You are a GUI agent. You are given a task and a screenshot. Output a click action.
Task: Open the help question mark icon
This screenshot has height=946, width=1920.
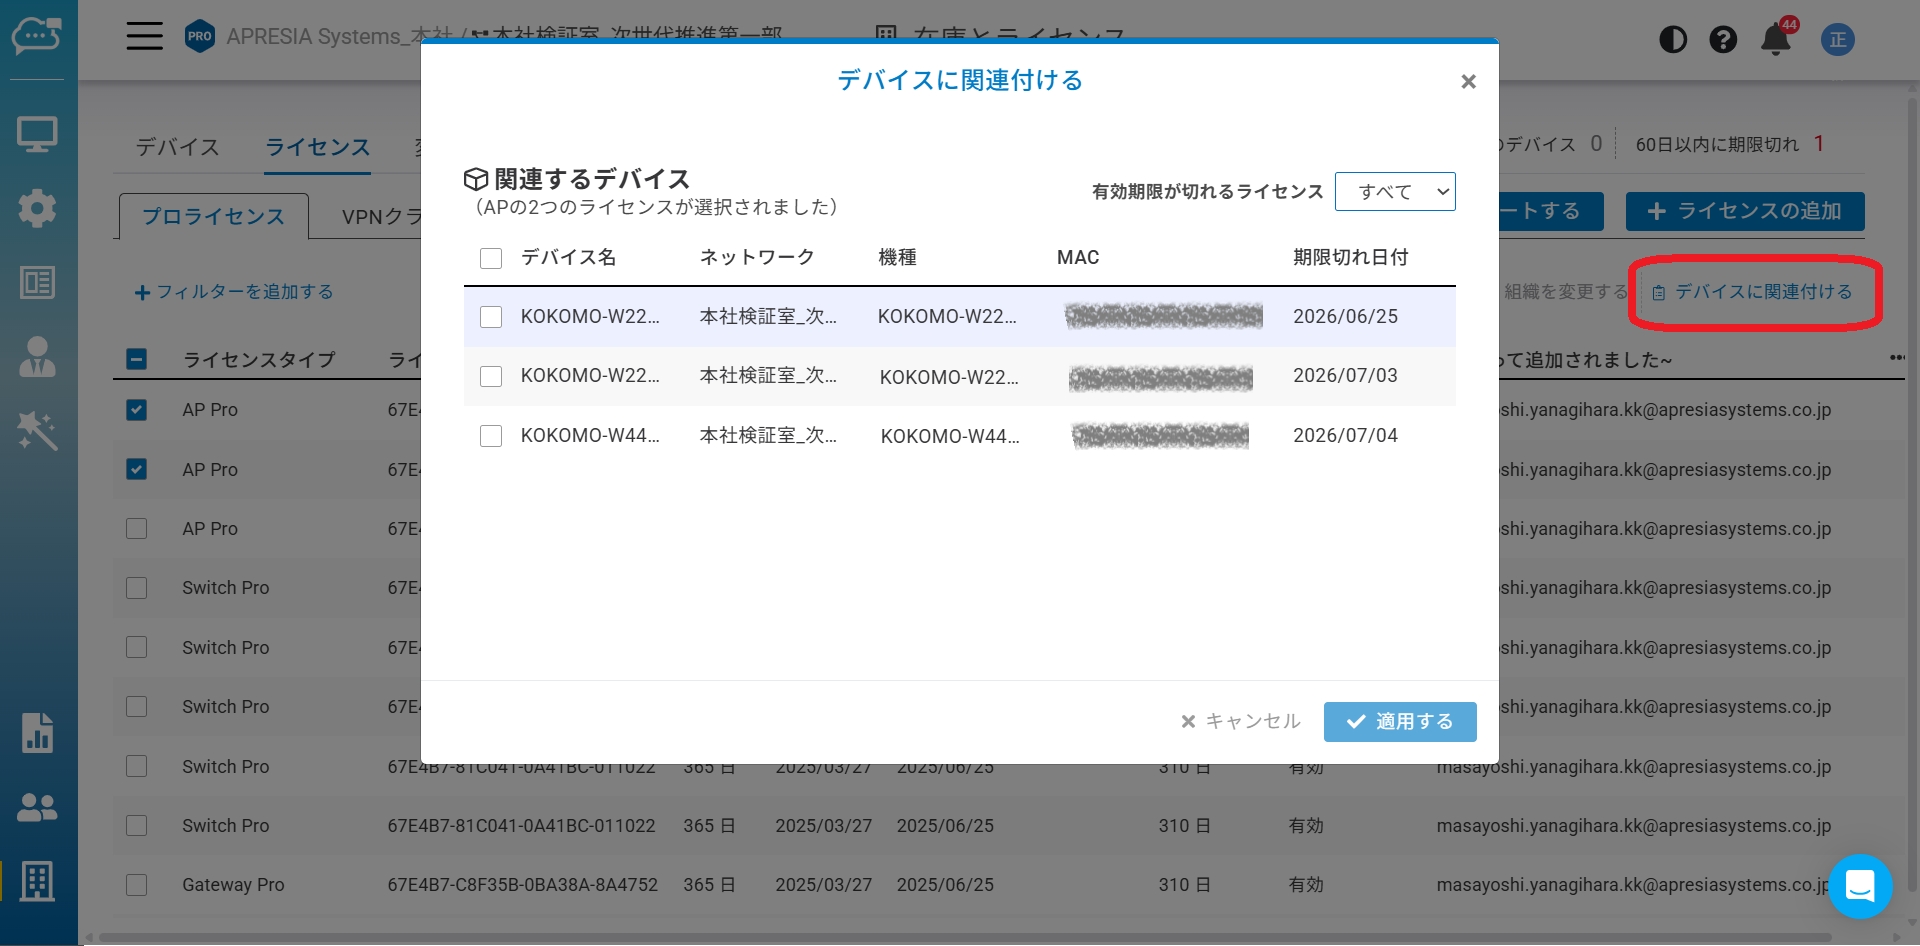point(1723,40)
